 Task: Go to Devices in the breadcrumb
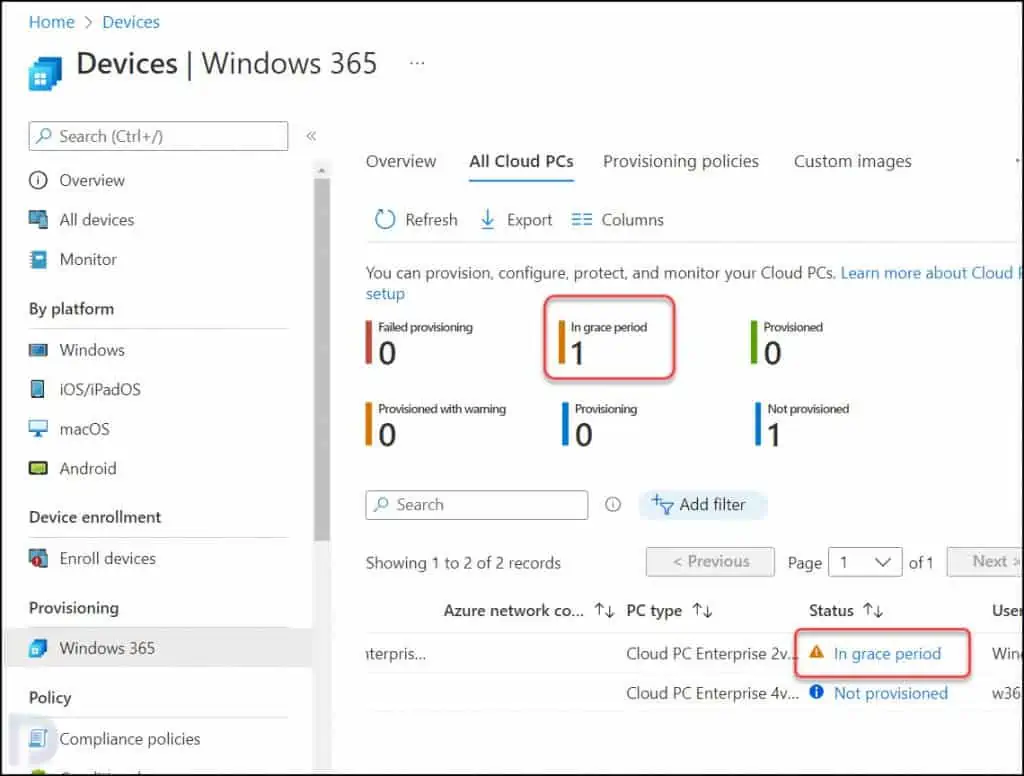click(x=131, y=22)
